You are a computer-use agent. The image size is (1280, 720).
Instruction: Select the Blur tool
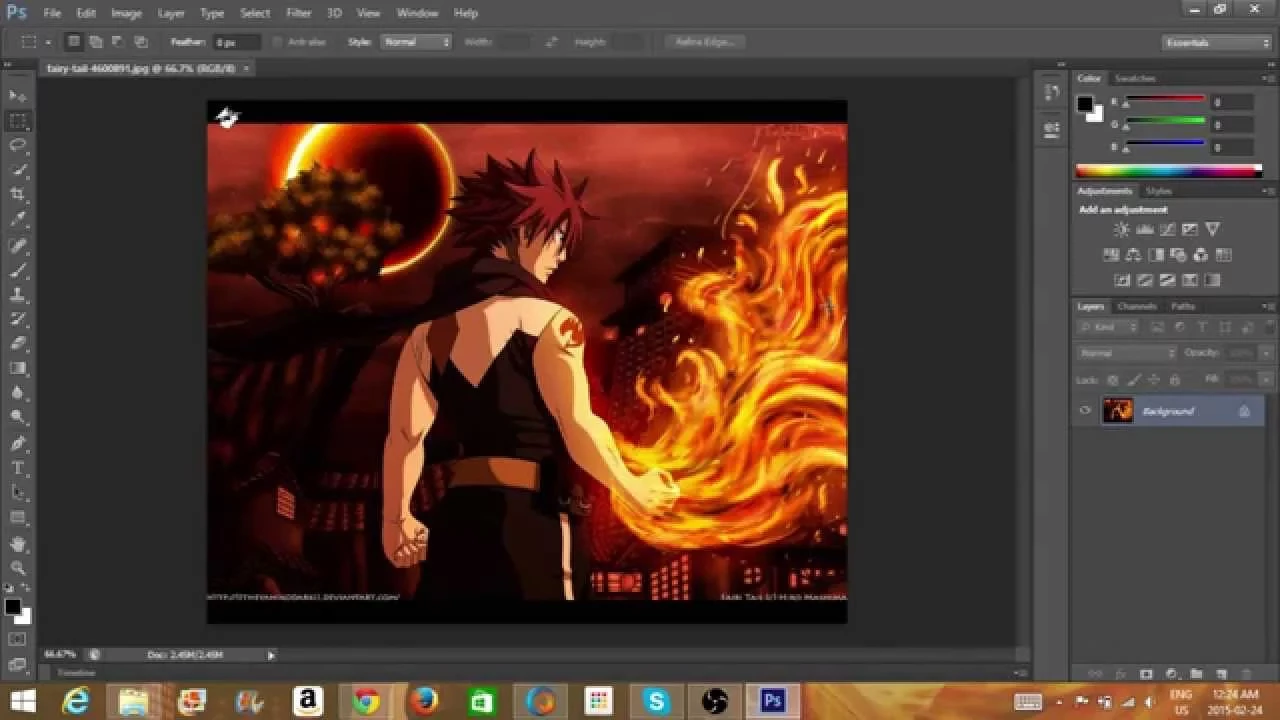[x=18, y=393]
